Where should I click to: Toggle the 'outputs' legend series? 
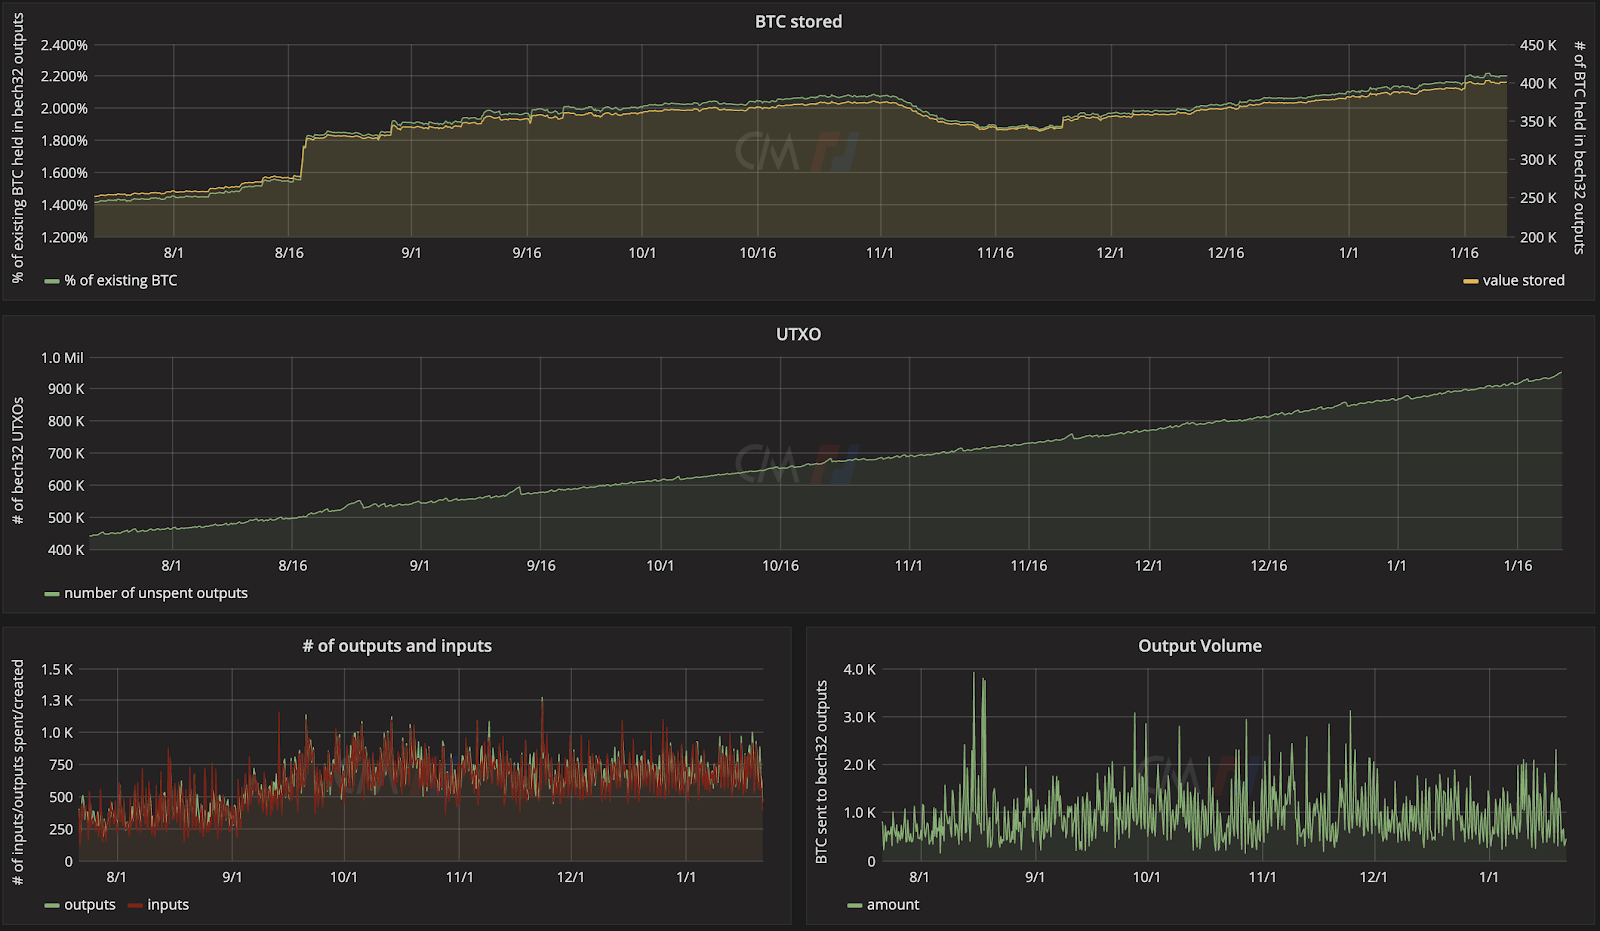(90, 905)
